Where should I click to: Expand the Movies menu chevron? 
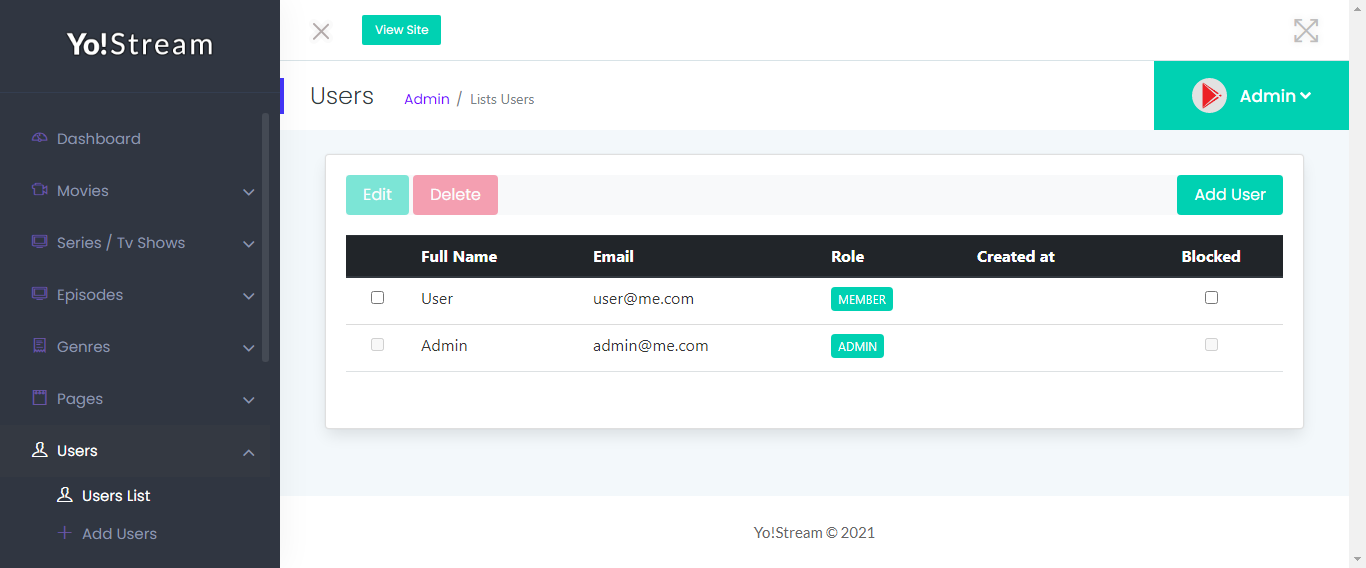[249, 191]
